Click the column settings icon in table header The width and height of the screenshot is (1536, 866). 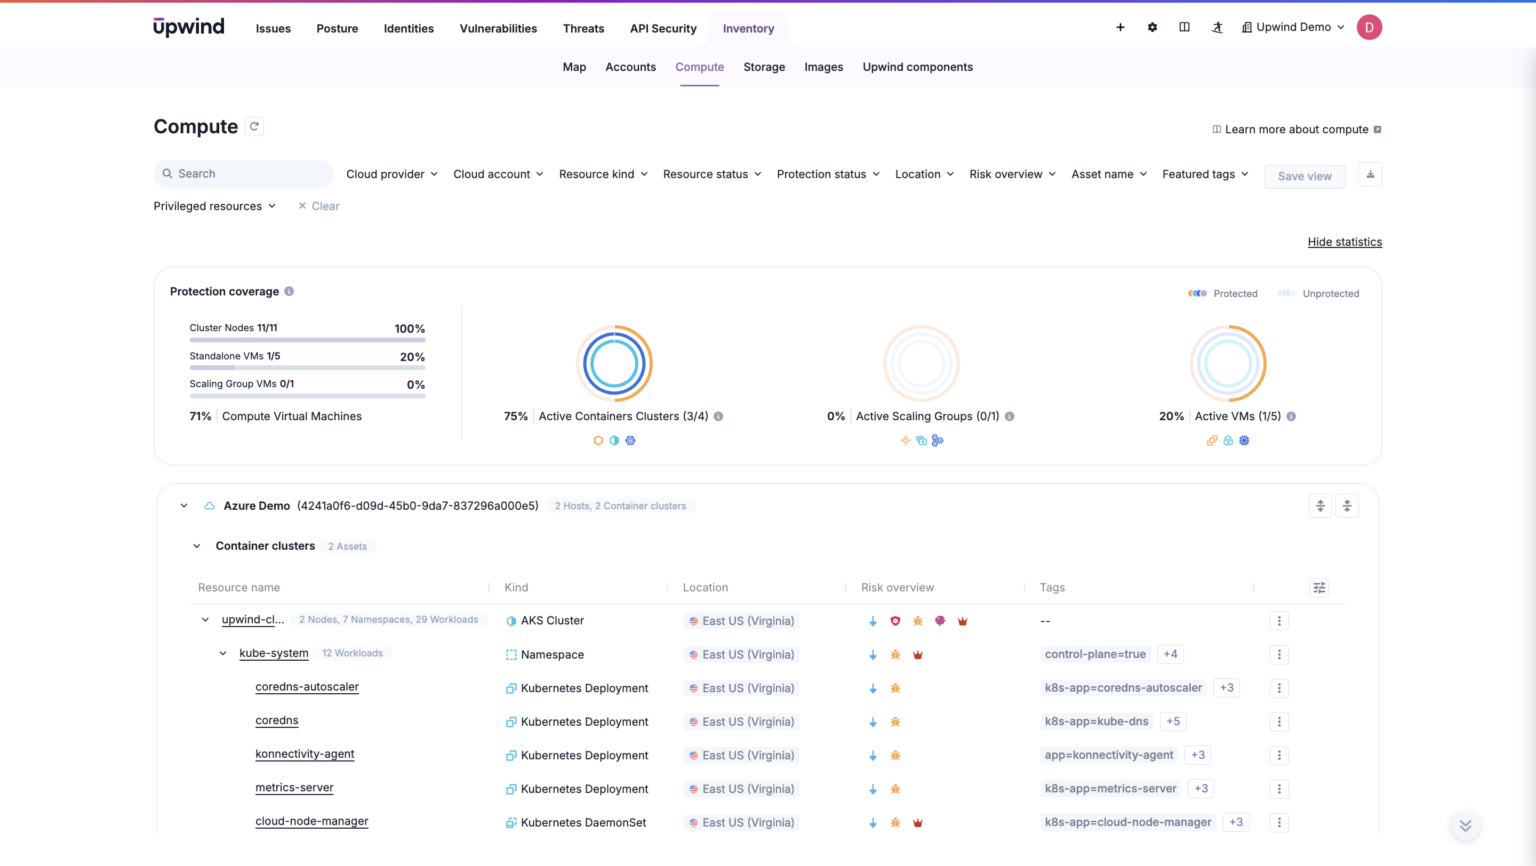(1319, 587)
